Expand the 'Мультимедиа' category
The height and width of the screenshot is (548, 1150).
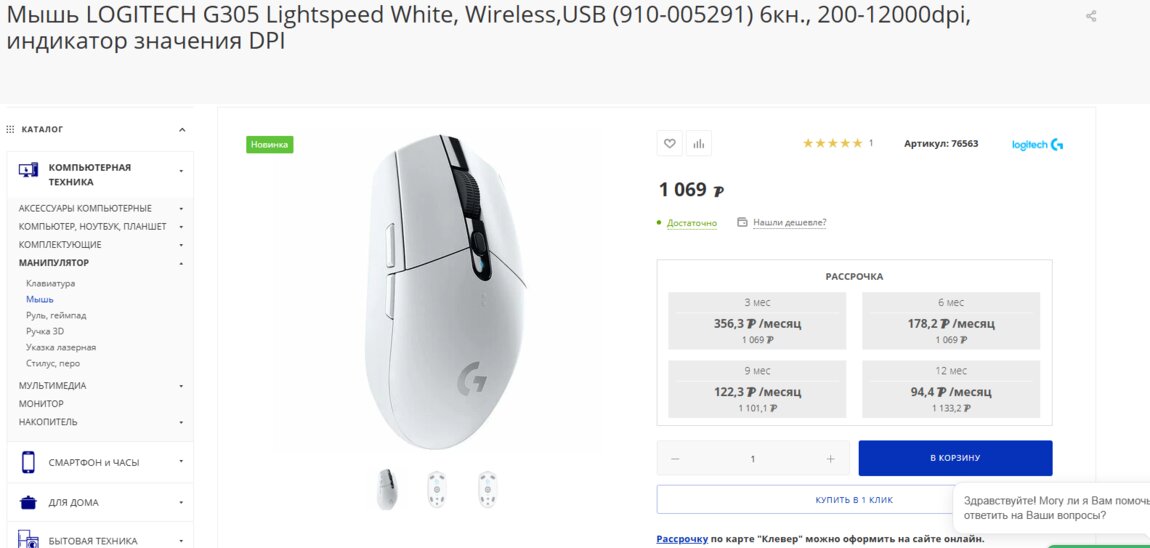pyautogui.click(x=181, y=386)
